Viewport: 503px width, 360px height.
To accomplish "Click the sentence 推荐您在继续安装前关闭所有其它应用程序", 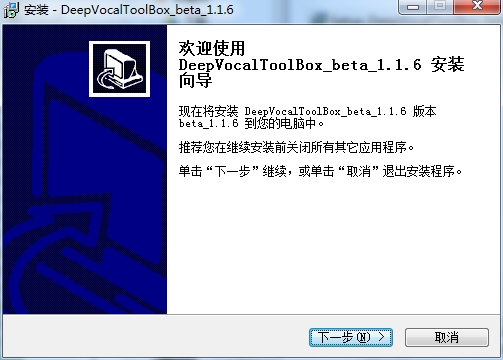I will (296, 147).
